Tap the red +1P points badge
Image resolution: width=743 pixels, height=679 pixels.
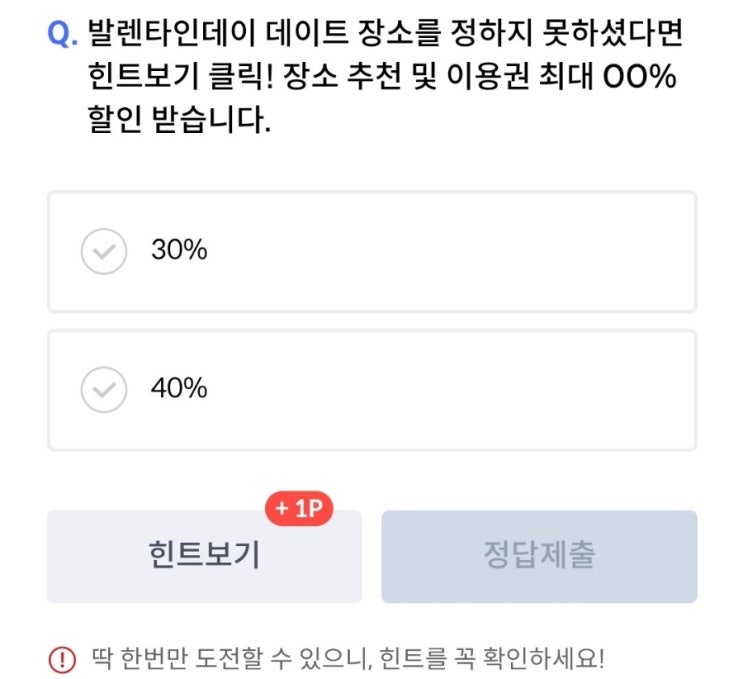[298, 509]
